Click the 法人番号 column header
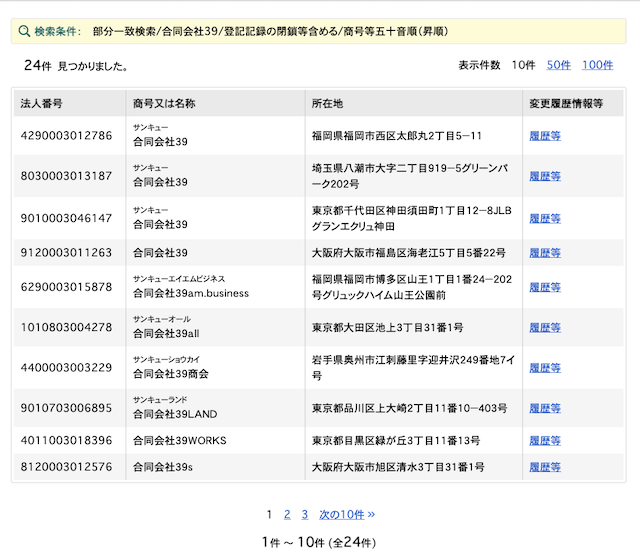This screenshot has width=640, height=558. pos(42,104)
